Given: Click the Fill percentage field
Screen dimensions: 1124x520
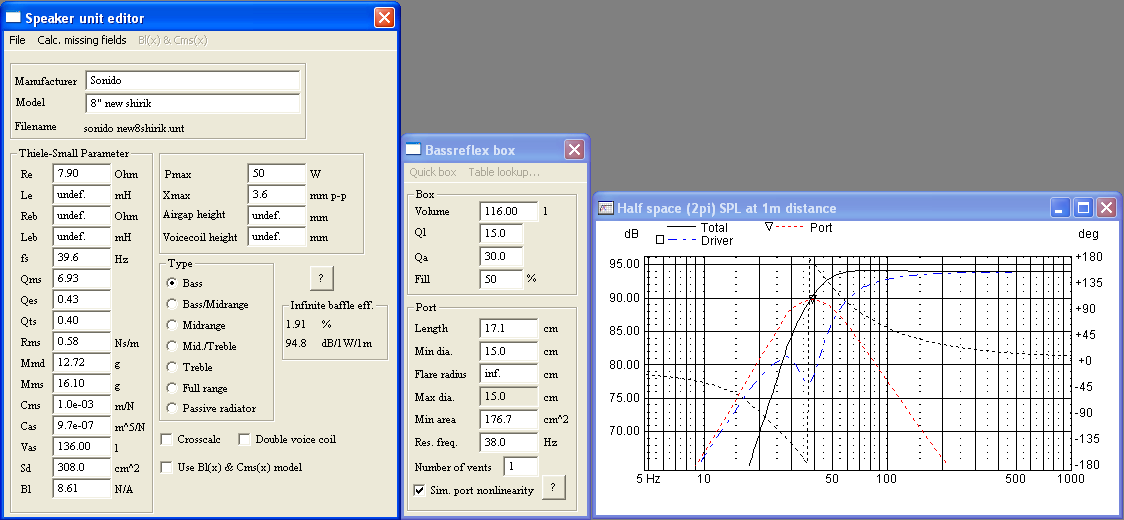Looking at the screenshot, I should pyautogui.click(x=502, y=278).
